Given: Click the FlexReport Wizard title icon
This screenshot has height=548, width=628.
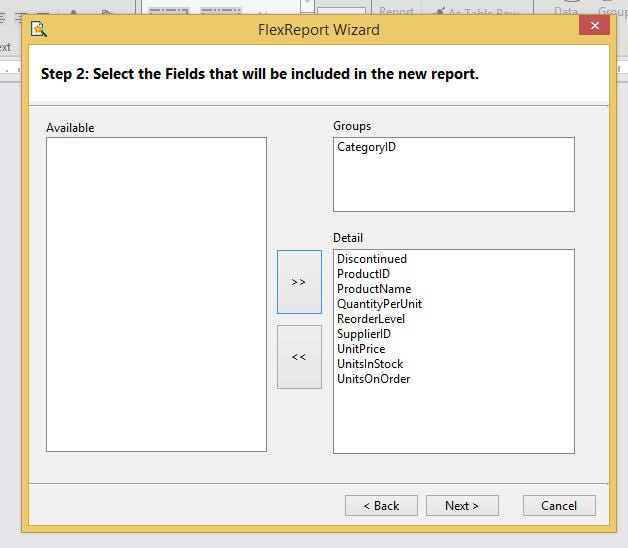Looking at the screenshot, I should (x=39, y=29).
